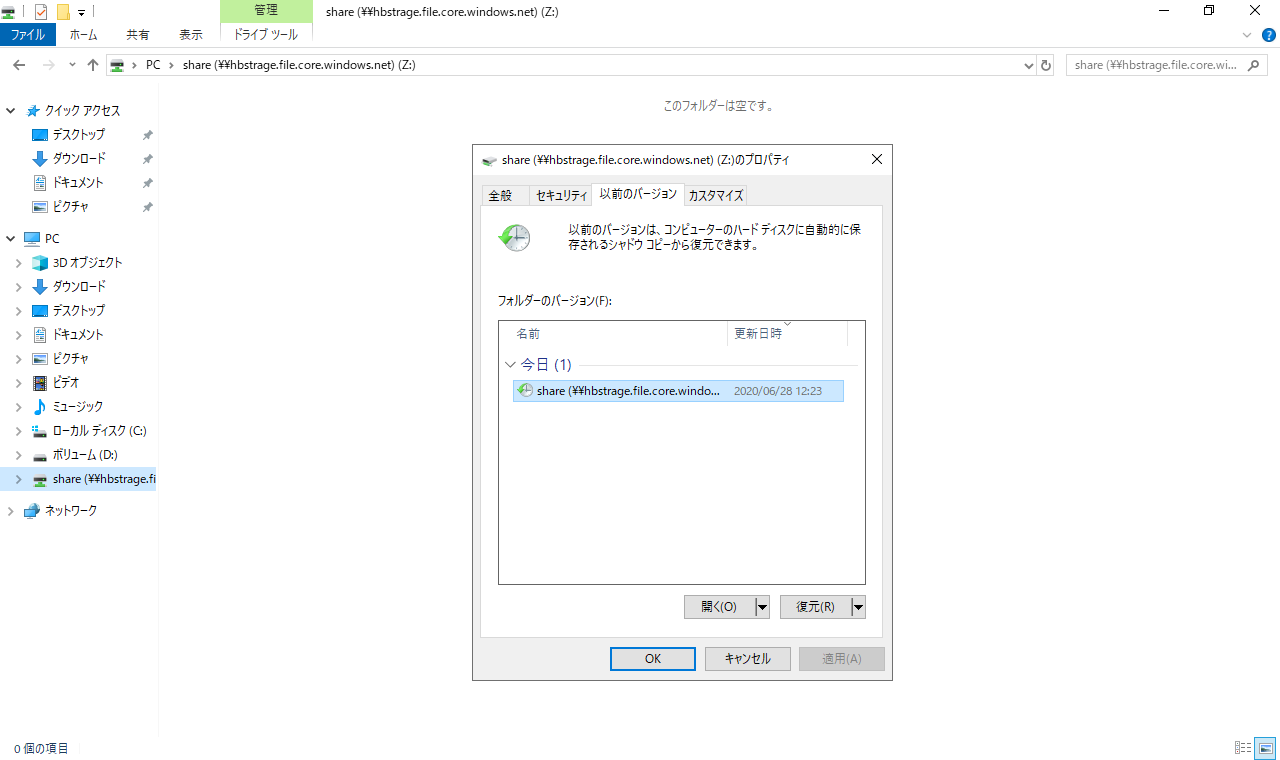Click the Up one level arrow
This screenshot has width=1280, height=760.
[x=93, y=65]
